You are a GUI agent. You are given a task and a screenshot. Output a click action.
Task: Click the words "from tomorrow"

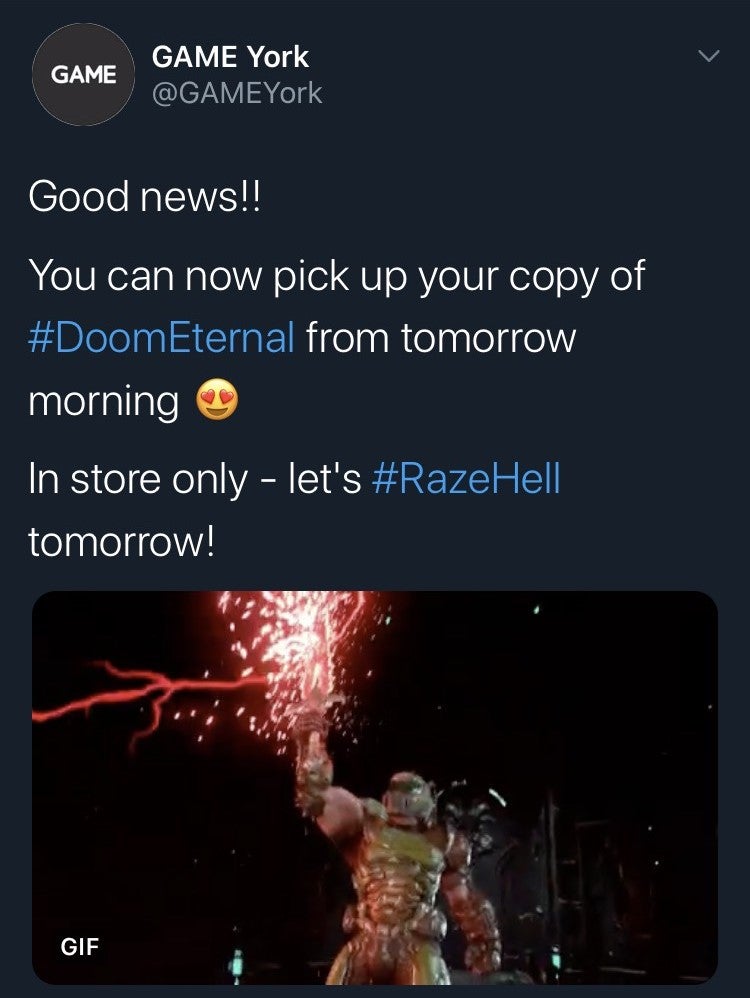click(x=441, y=337)
